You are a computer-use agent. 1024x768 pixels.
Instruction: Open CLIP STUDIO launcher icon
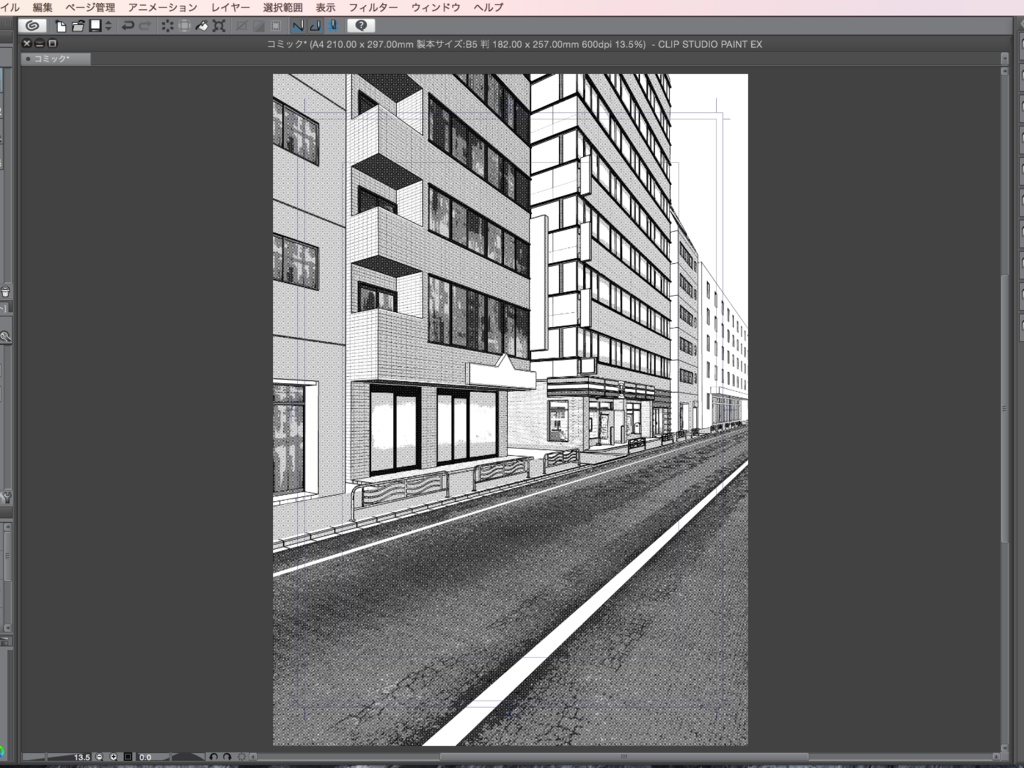pyautogui.click(x=32, y=25)
